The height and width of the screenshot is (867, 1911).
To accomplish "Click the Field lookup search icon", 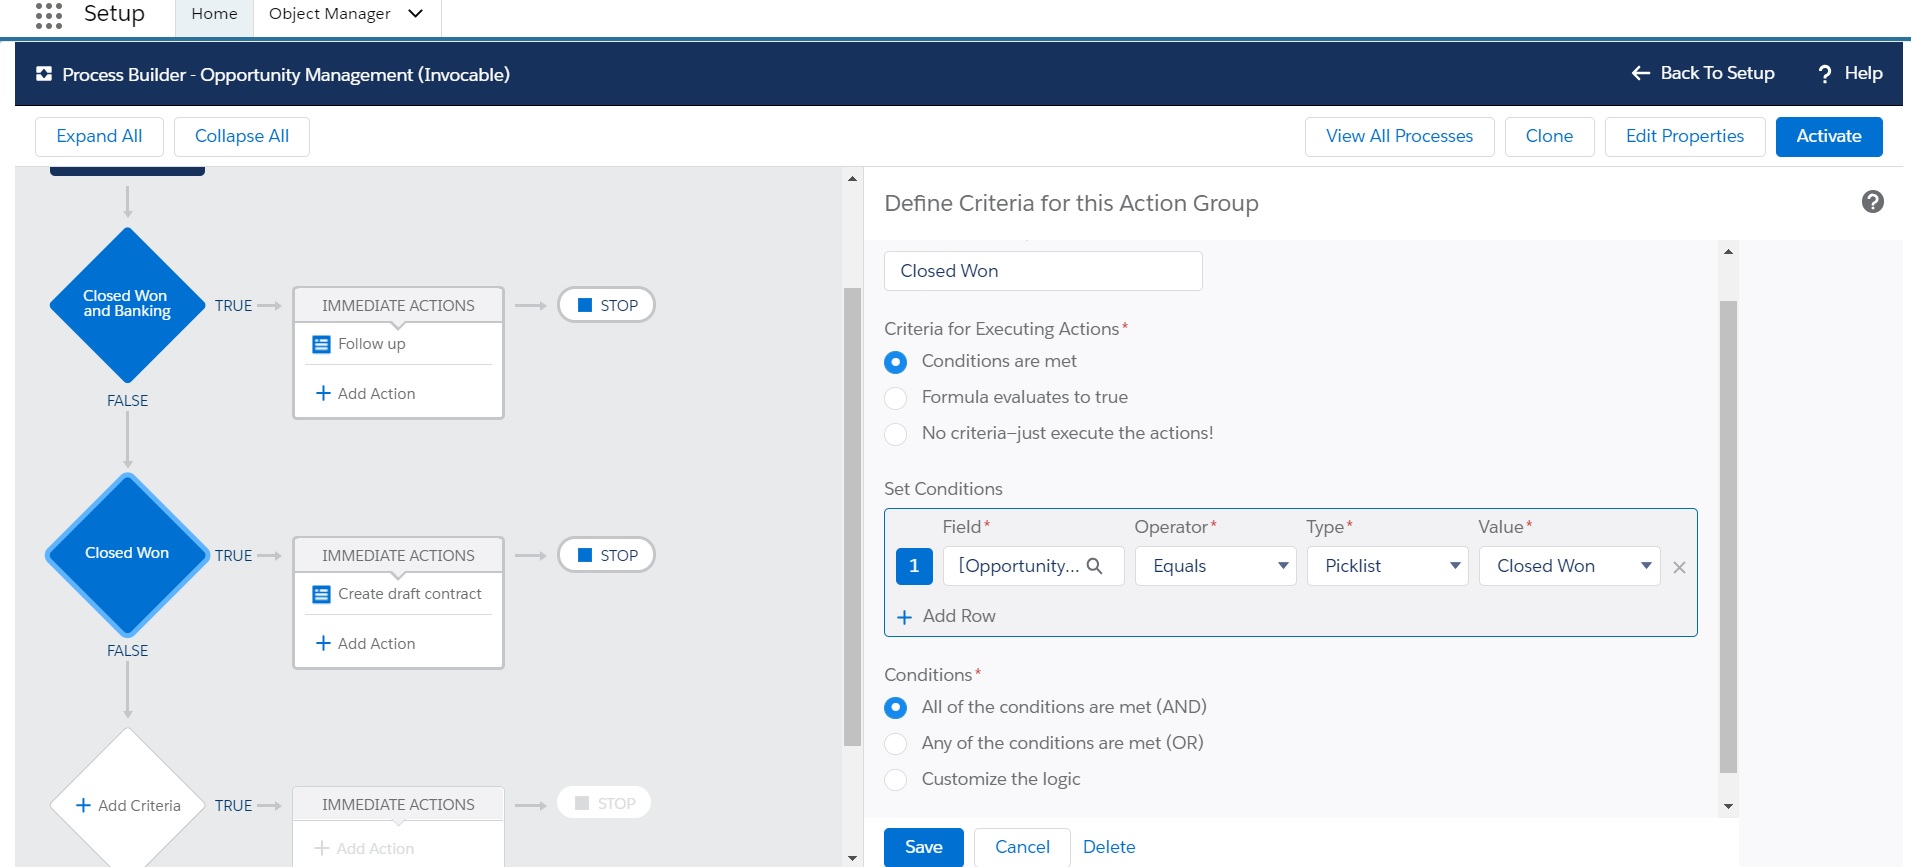I will point(1094,566).
